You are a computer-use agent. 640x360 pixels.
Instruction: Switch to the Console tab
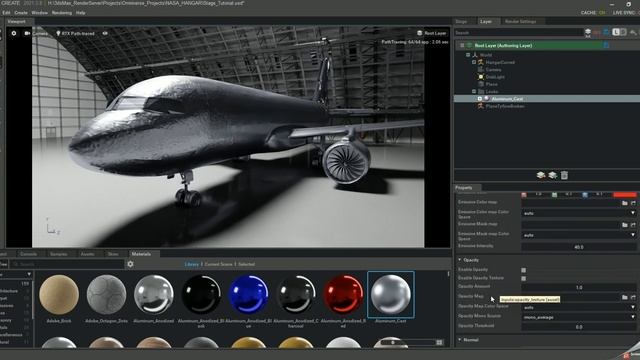29,254
